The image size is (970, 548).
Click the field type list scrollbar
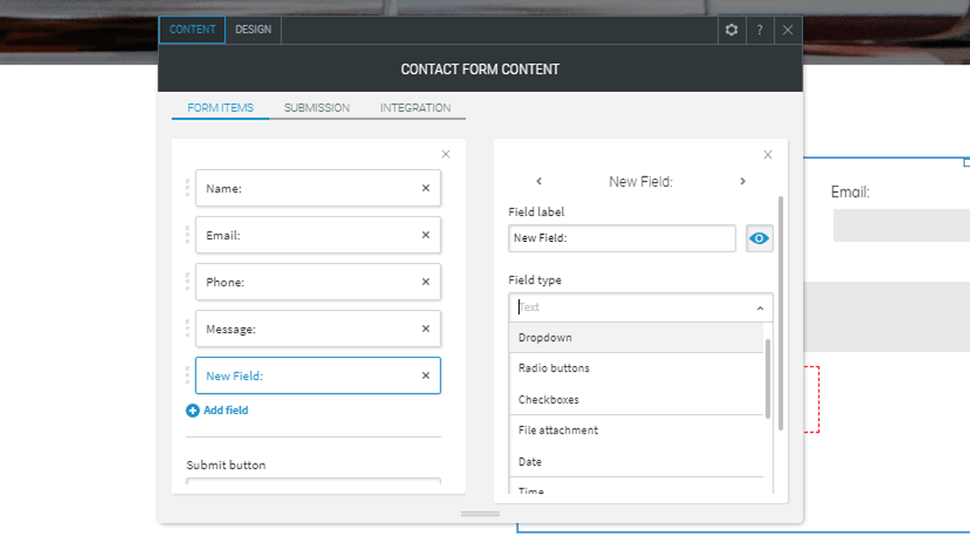pos(768,380)
